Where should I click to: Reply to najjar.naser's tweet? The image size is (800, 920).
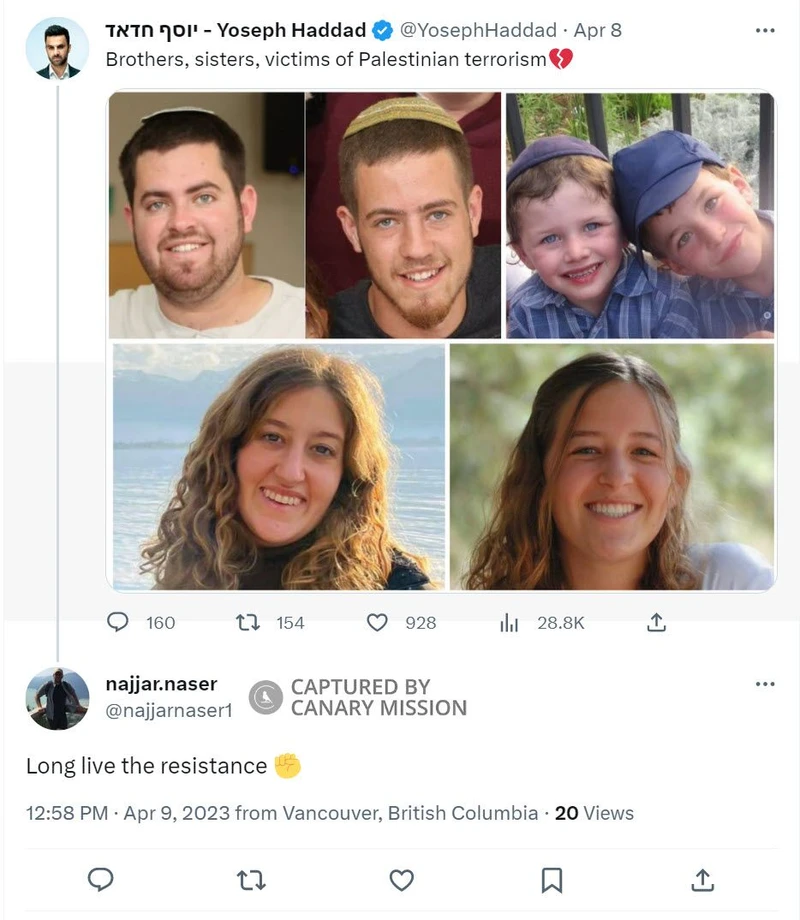coord(100,879)
